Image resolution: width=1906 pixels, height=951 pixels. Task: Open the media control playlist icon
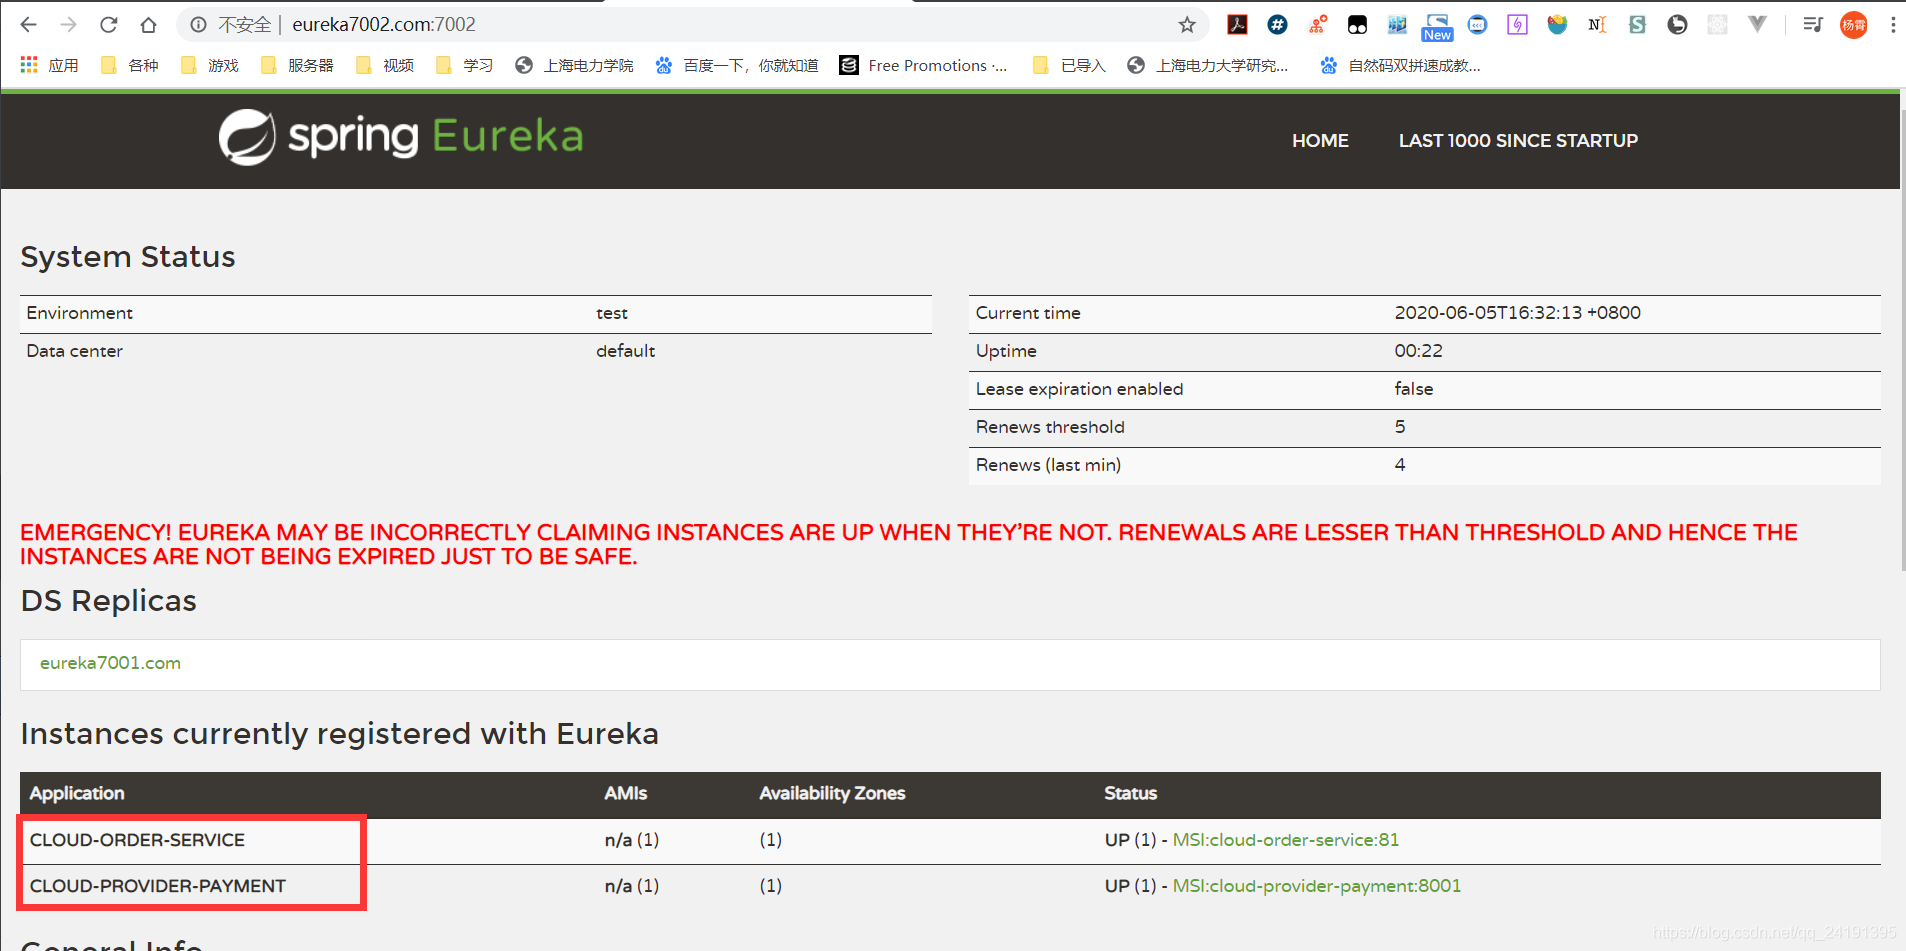coord(1812,25)
